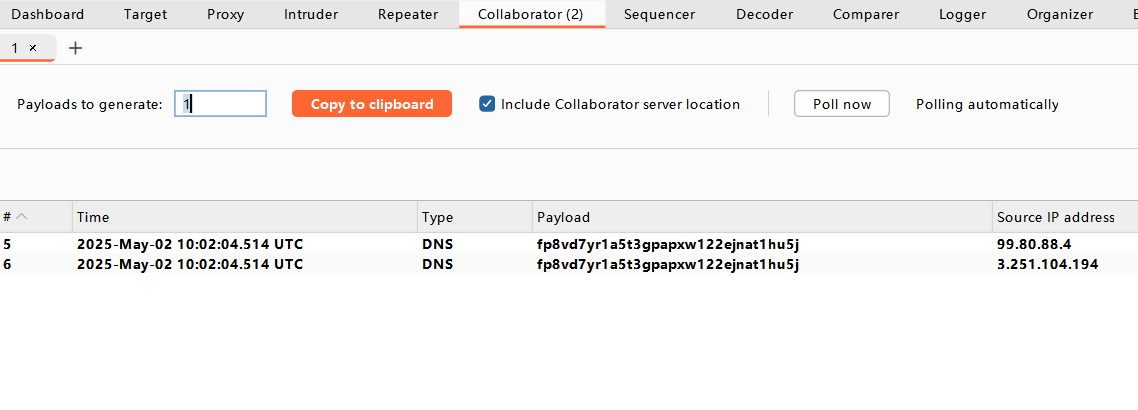
Task: Open the Comparer tab
Action: pos(866,14)
